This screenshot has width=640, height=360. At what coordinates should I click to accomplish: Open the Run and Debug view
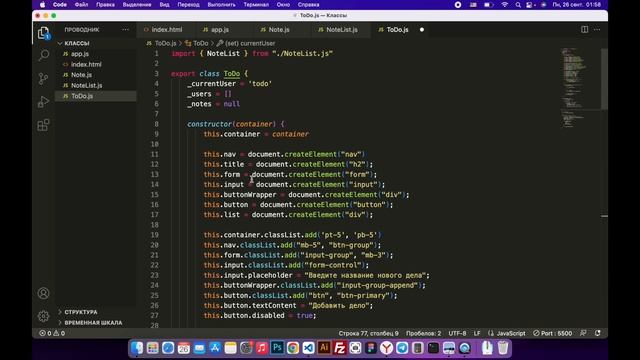click(x=43, y=102)
